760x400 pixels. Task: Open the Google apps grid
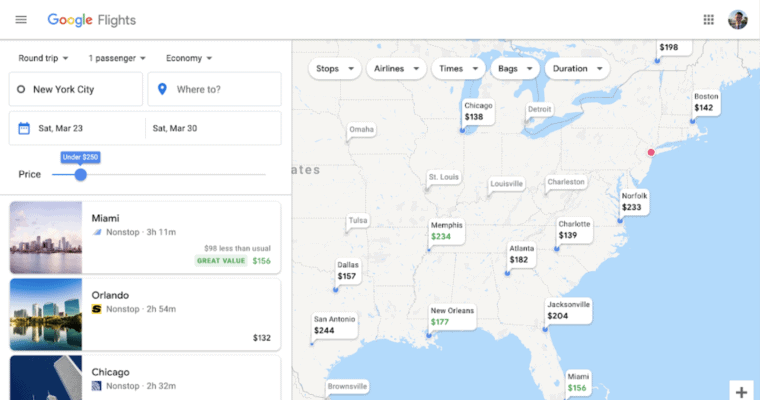click(709, 20)
